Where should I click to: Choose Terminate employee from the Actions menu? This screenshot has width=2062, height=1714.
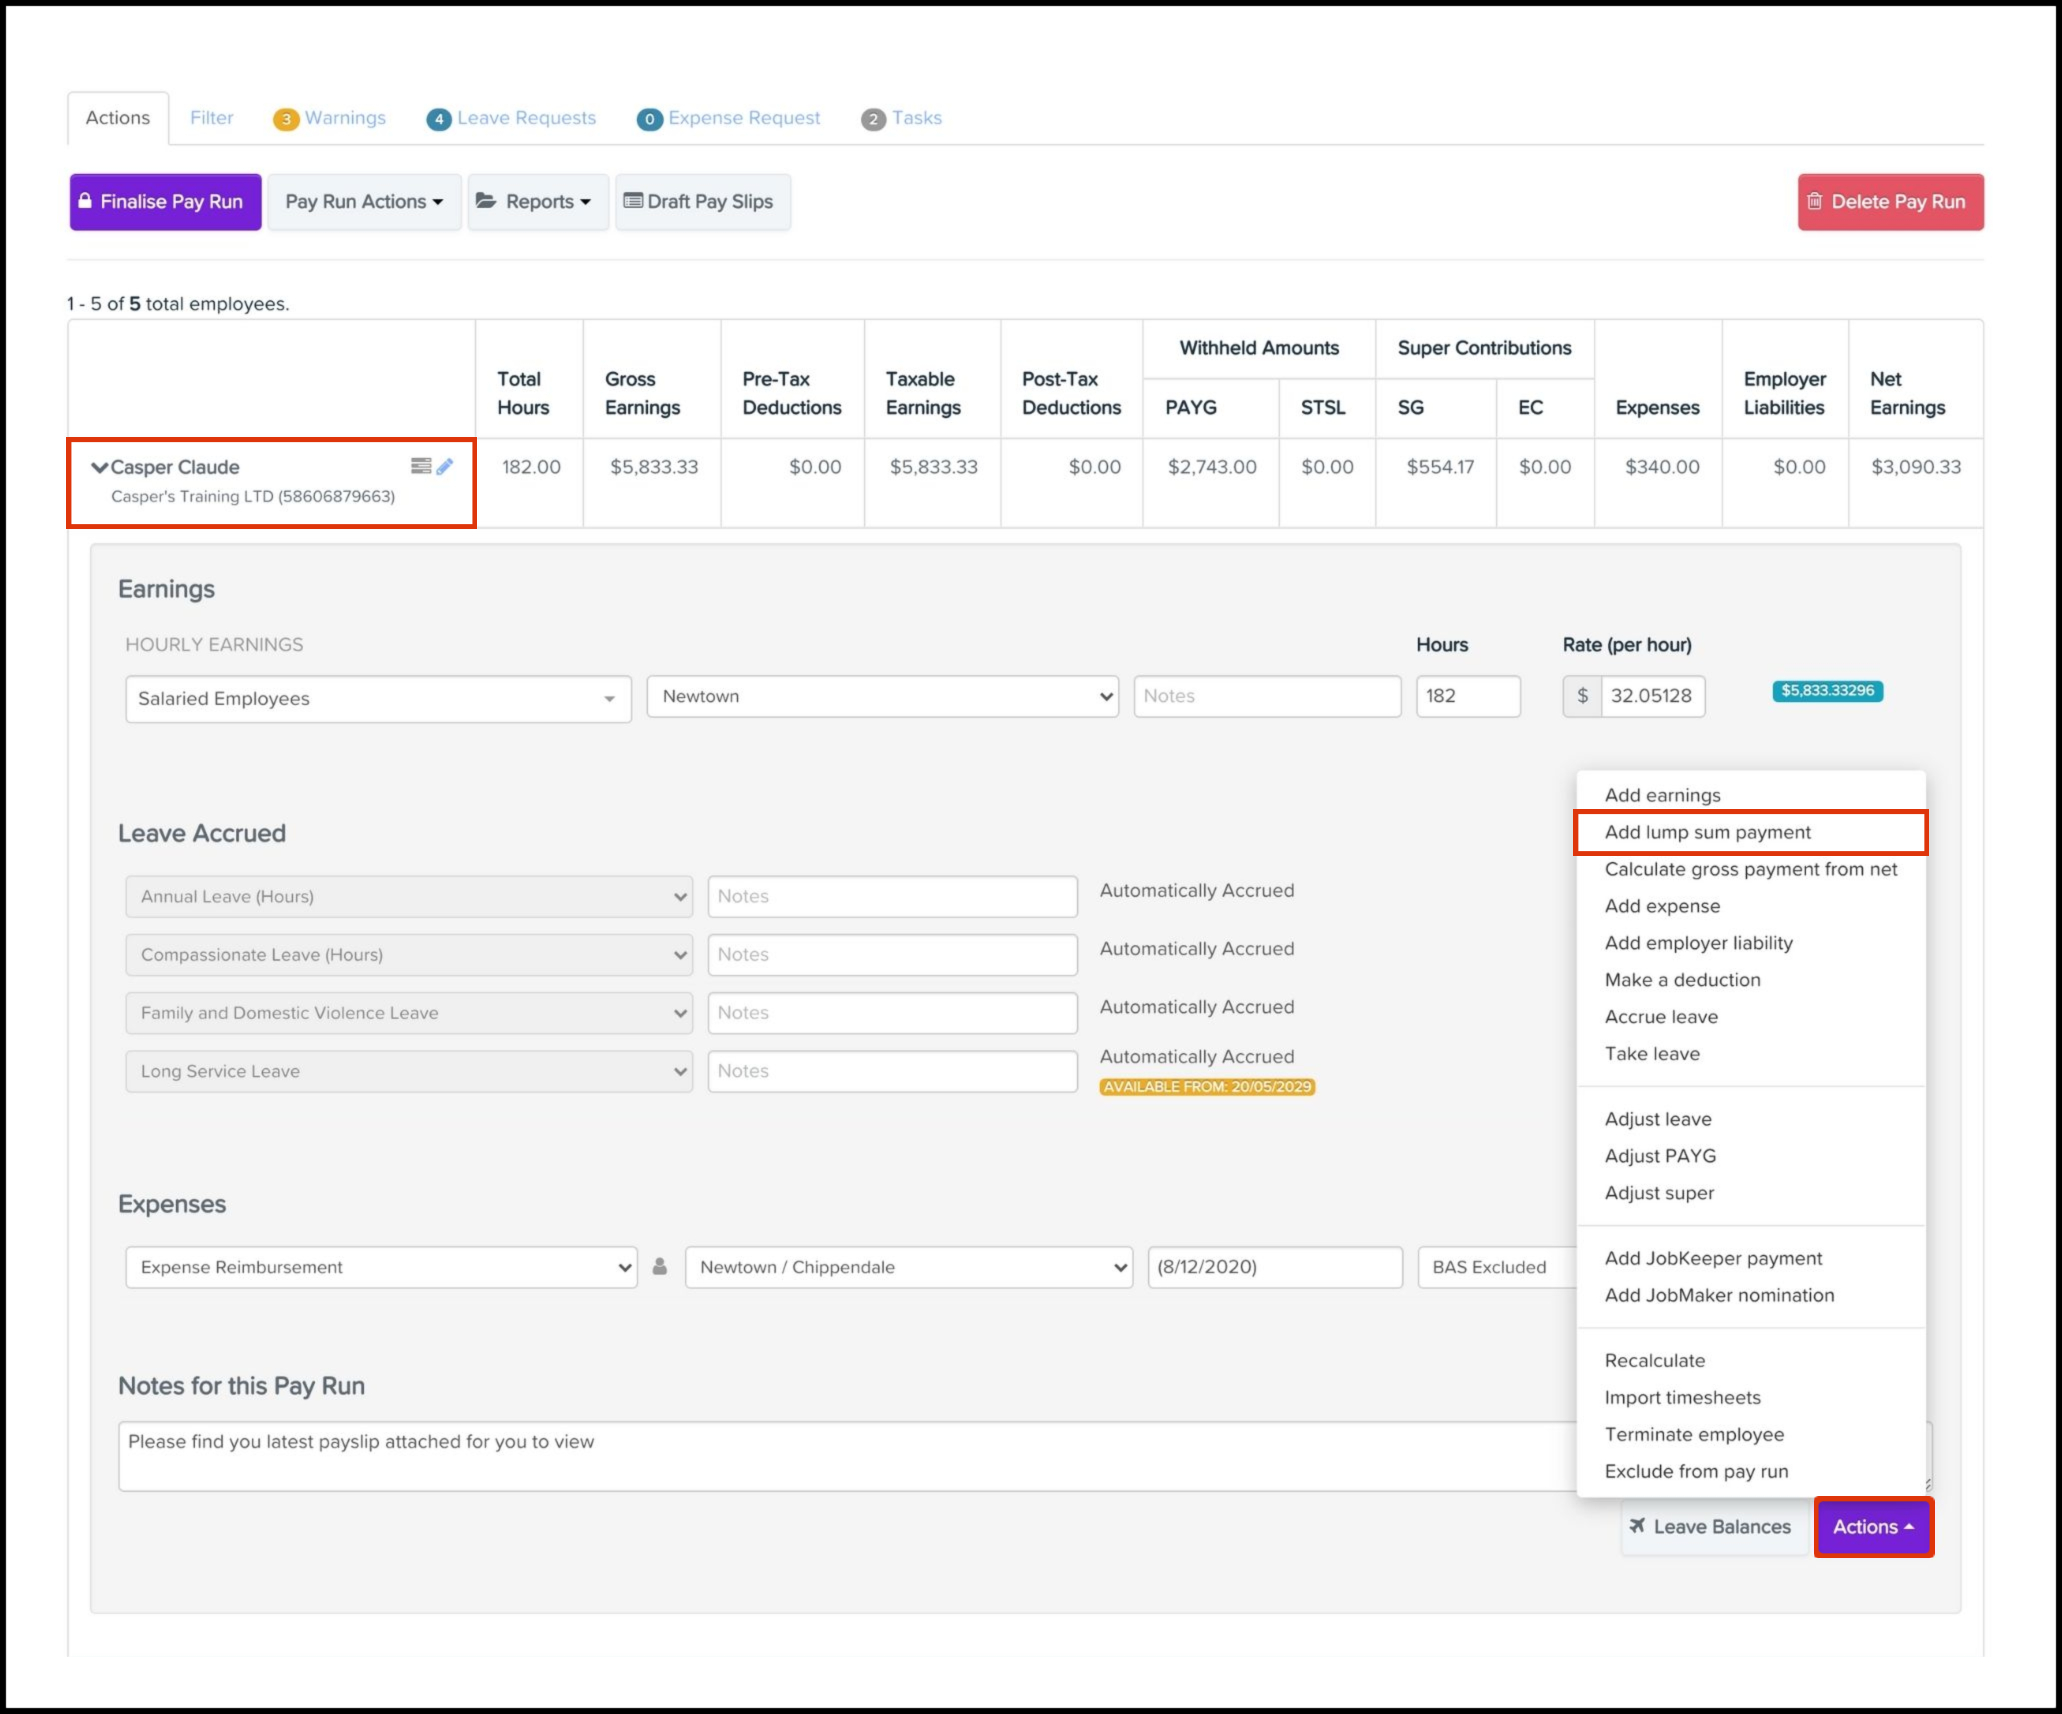(x=1694, y=1434)
